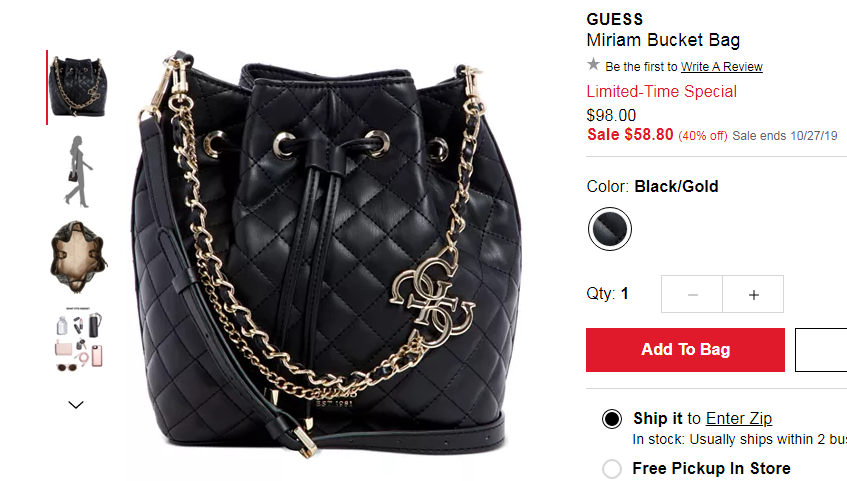
Task: Click the GUESS brand name
Action: pyautogui.click(x=615, y=19)
